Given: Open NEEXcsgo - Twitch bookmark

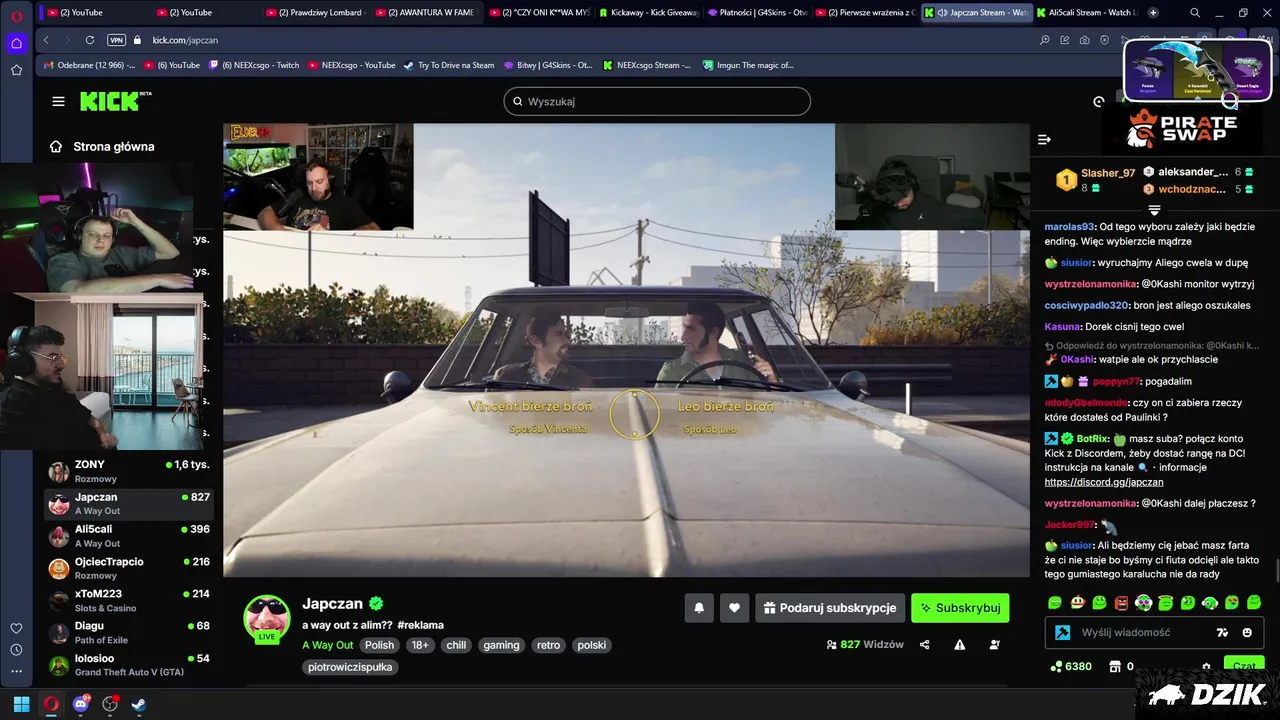Looking at the screenshot, I should [x=254, y=65].
